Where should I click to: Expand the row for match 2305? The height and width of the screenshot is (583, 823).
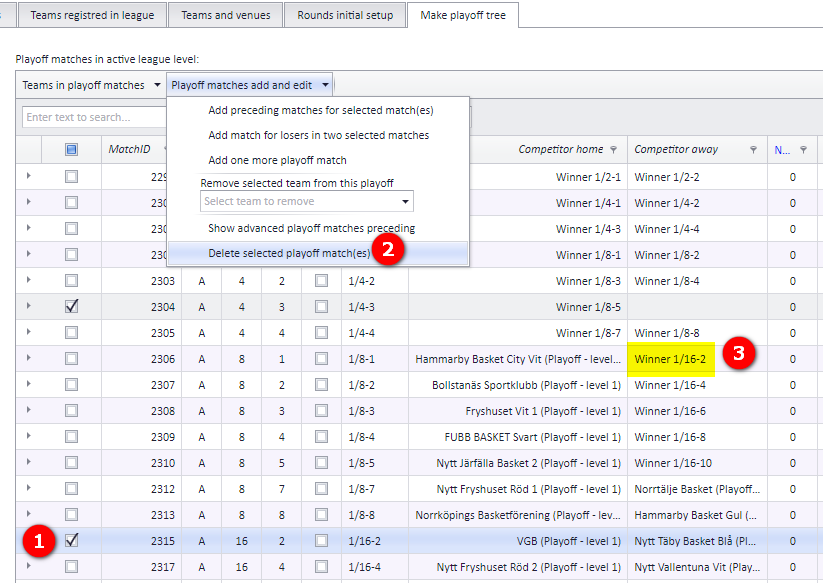[29, 332]
